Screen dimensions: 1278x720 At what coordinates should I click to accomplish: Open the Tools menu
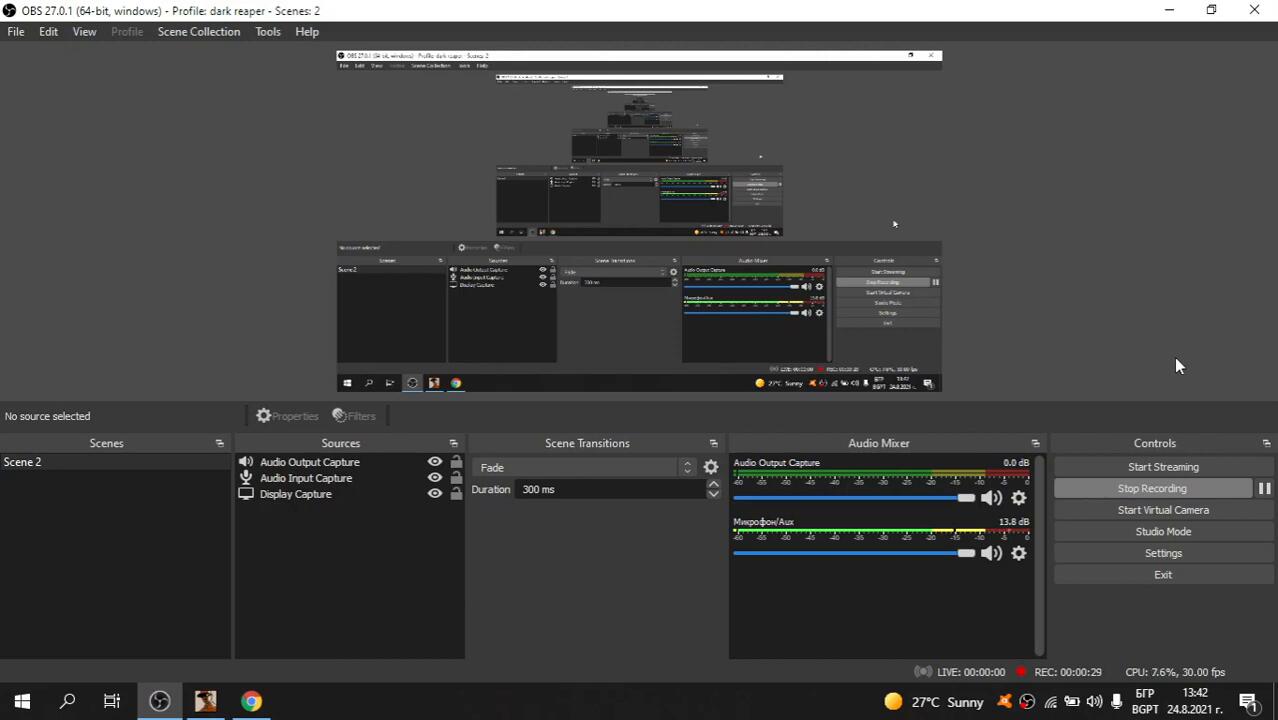267,32
